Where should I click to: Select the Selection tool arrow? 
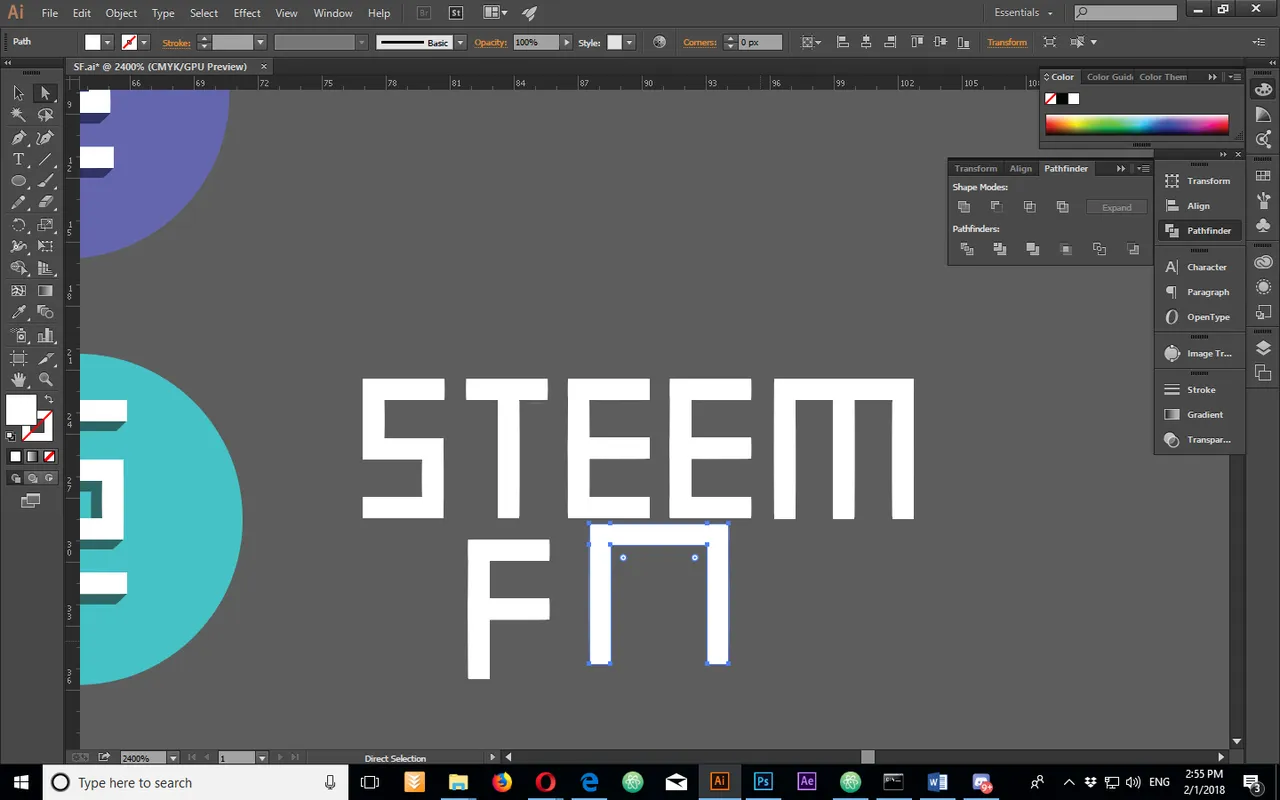pyautogui.click(x=18, y=93)
